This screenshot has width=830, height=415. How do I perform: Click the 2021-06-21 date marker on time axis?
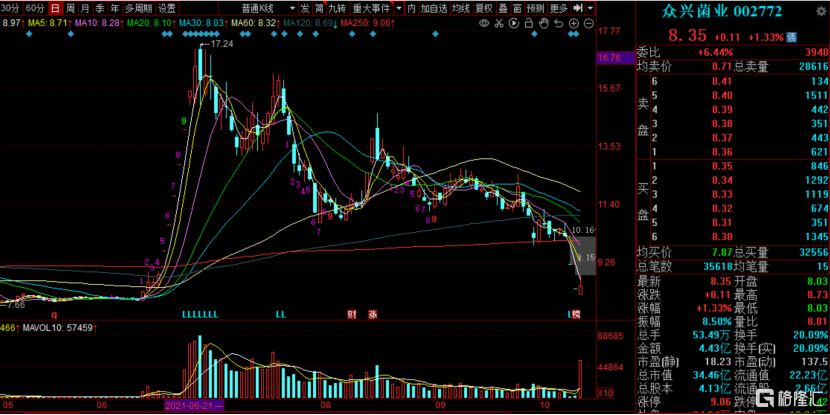tap(194, 405)
